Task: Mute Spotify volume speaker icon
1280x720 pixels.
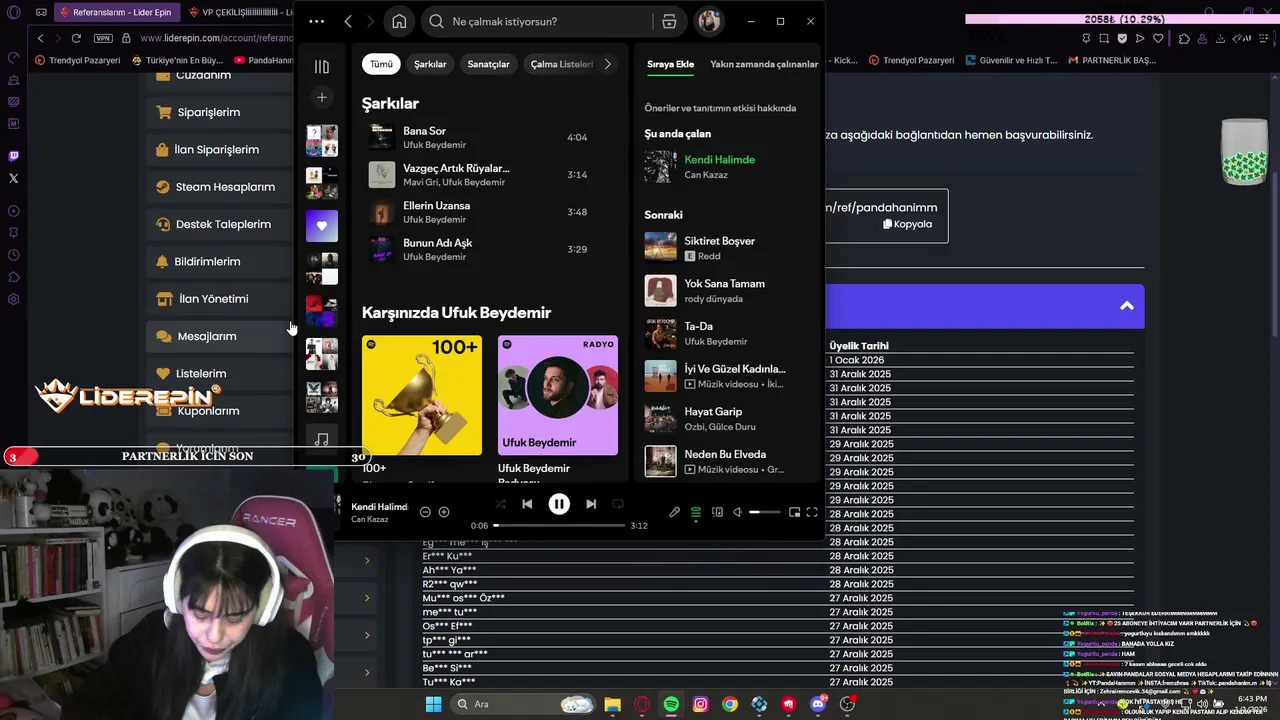Action: [738, 512]
